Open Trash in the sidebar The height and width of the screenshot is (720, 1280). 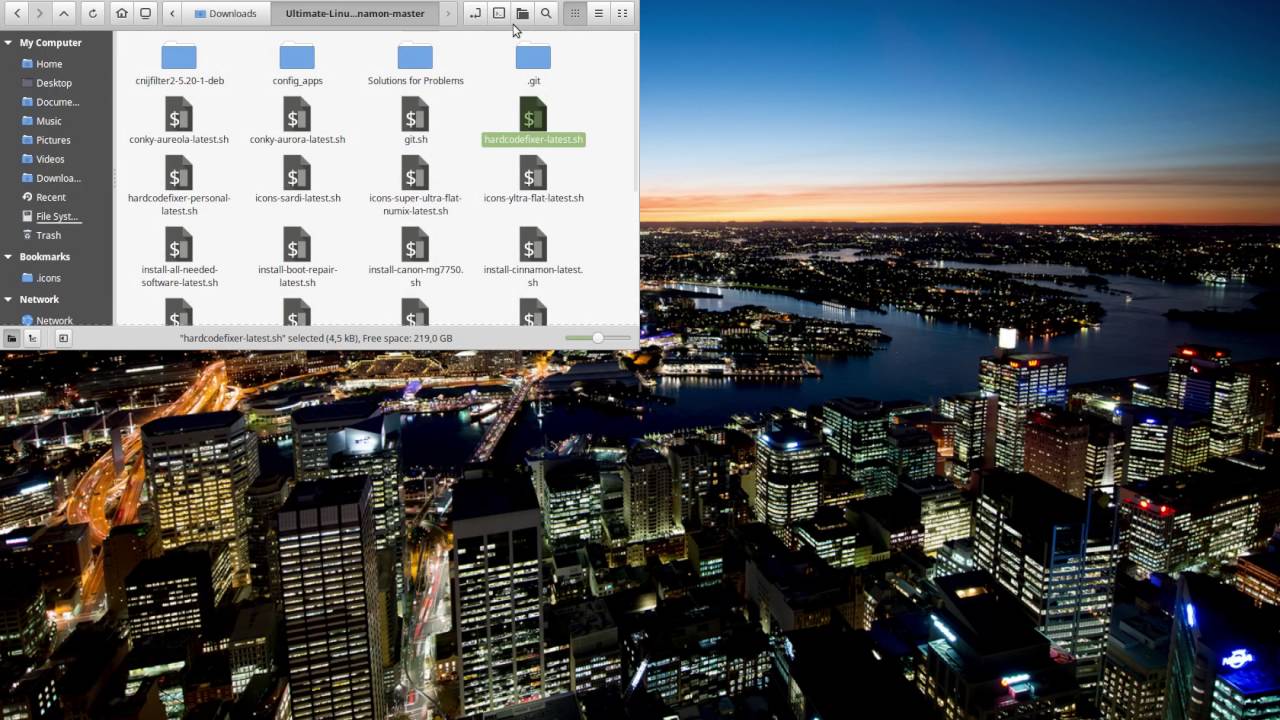(48, 235)
